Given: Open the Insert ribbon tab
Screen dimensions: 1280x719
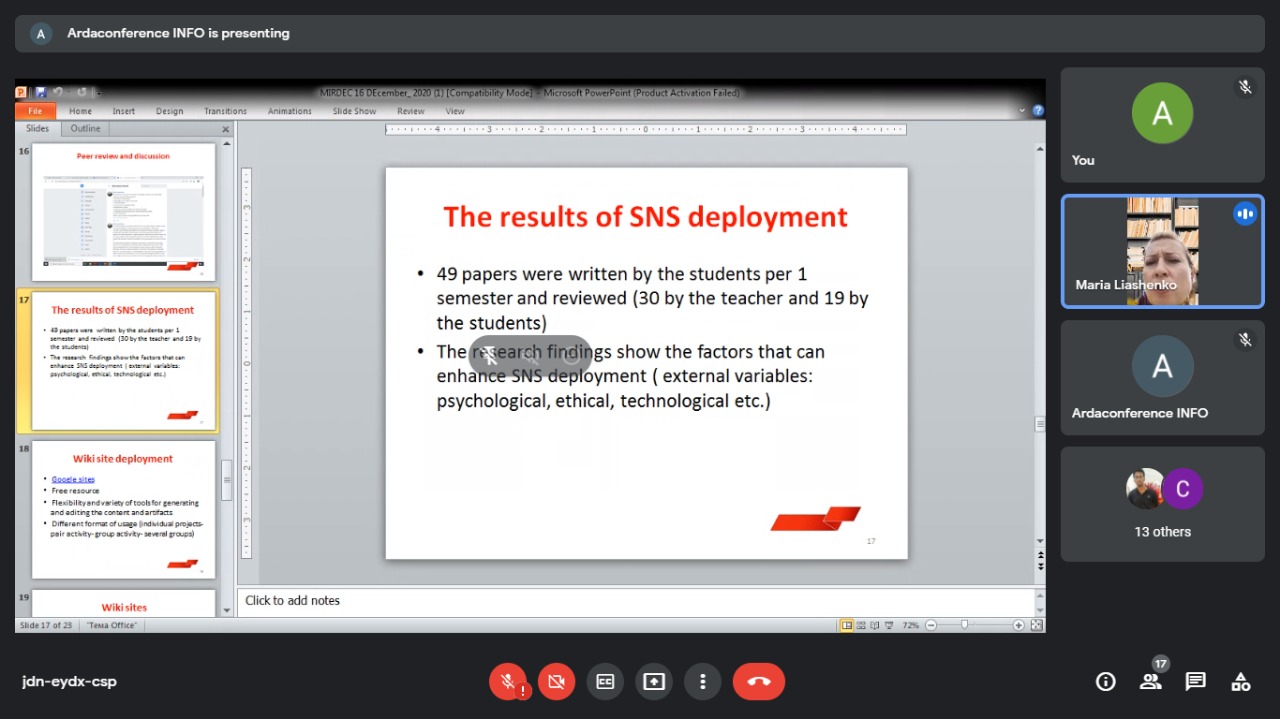Looking at the screenshot, I should (124, 111).
